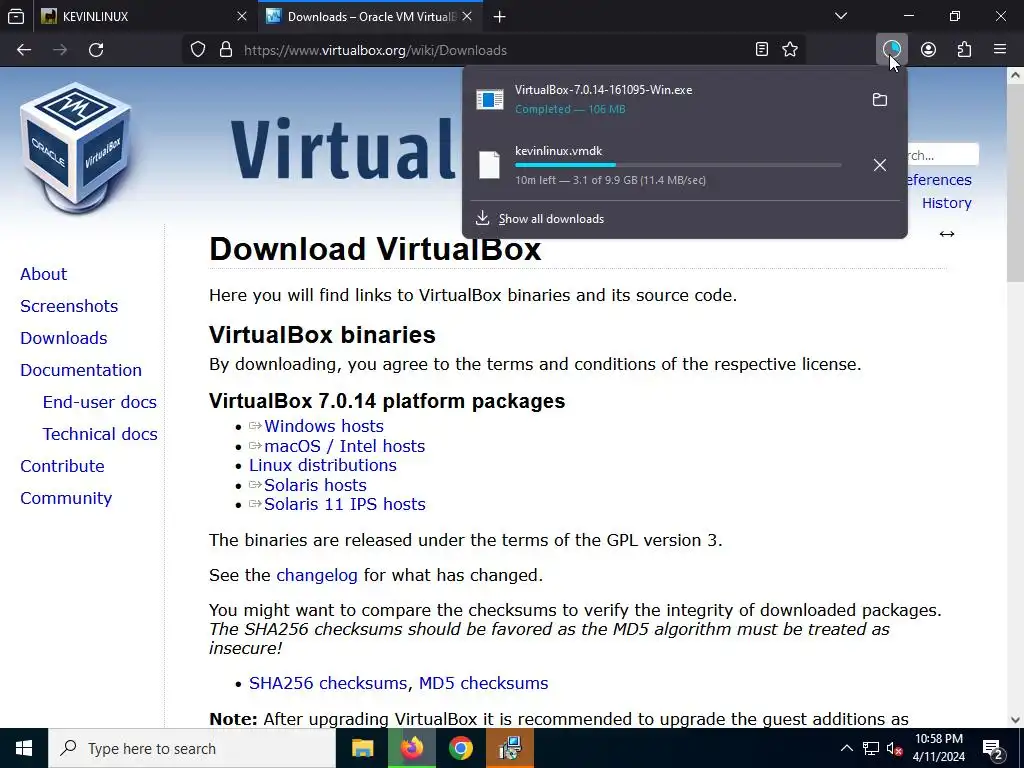Open the Downloads sidebar link
Image resolution: width=1024 pixels, height=768 pixels.
tap(64, 338)
